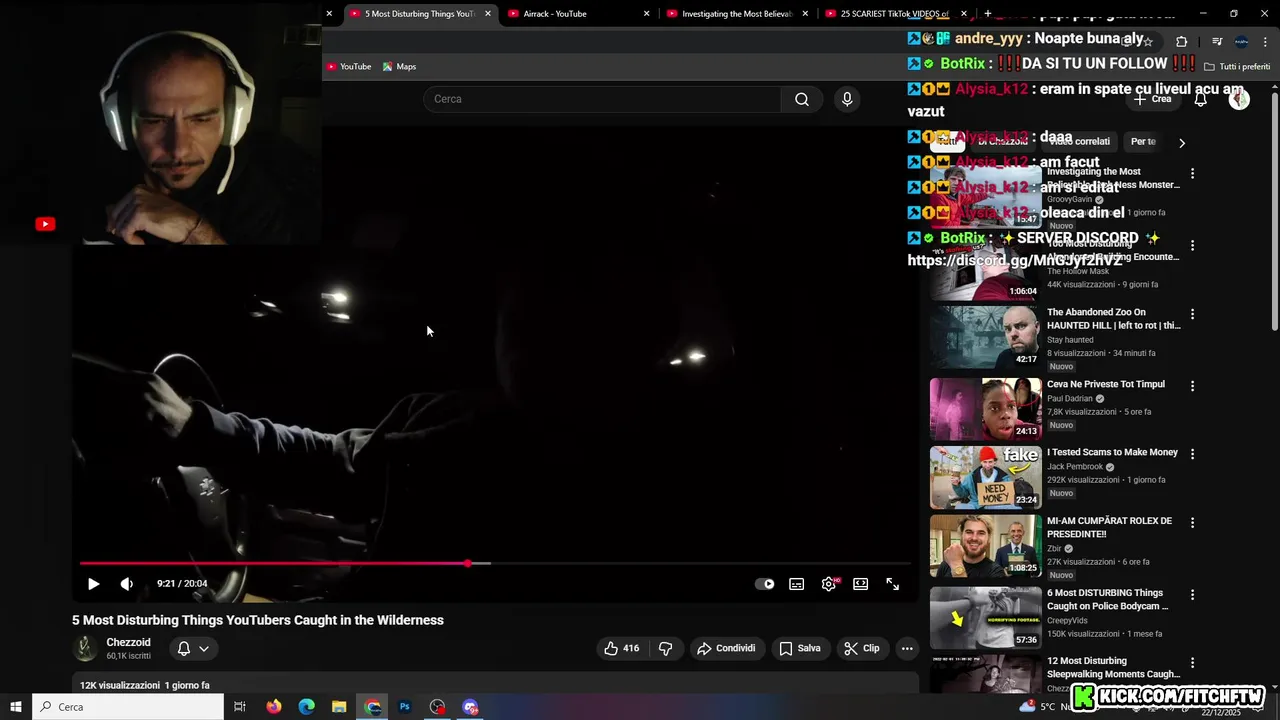Enter fullscreen mode for the video
The image size is (1280, 720).
click(x=893, y=584)
